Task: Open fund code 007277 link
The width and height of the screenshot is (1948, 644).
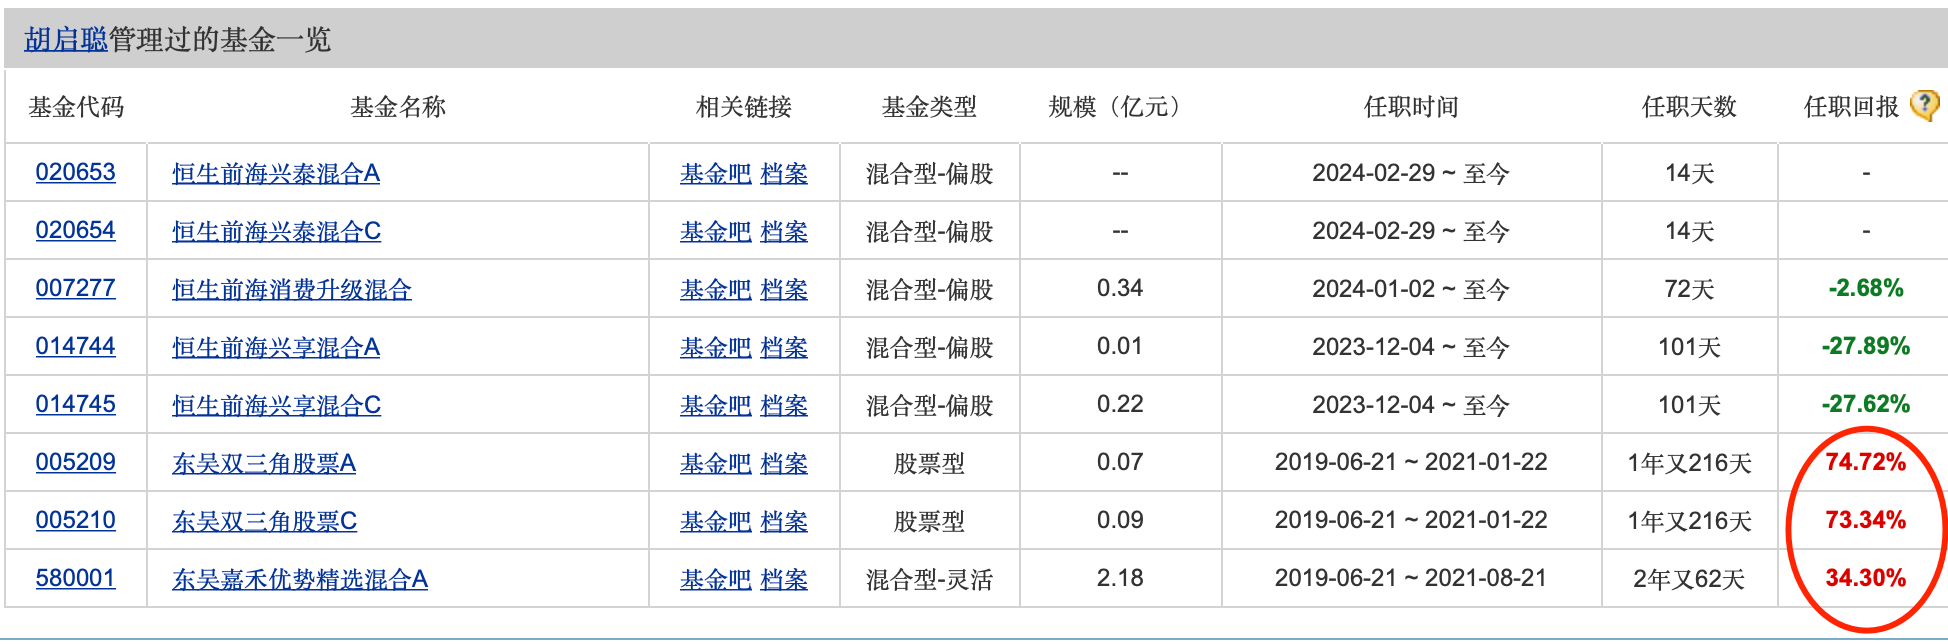Action: click(x=75, y=288)
